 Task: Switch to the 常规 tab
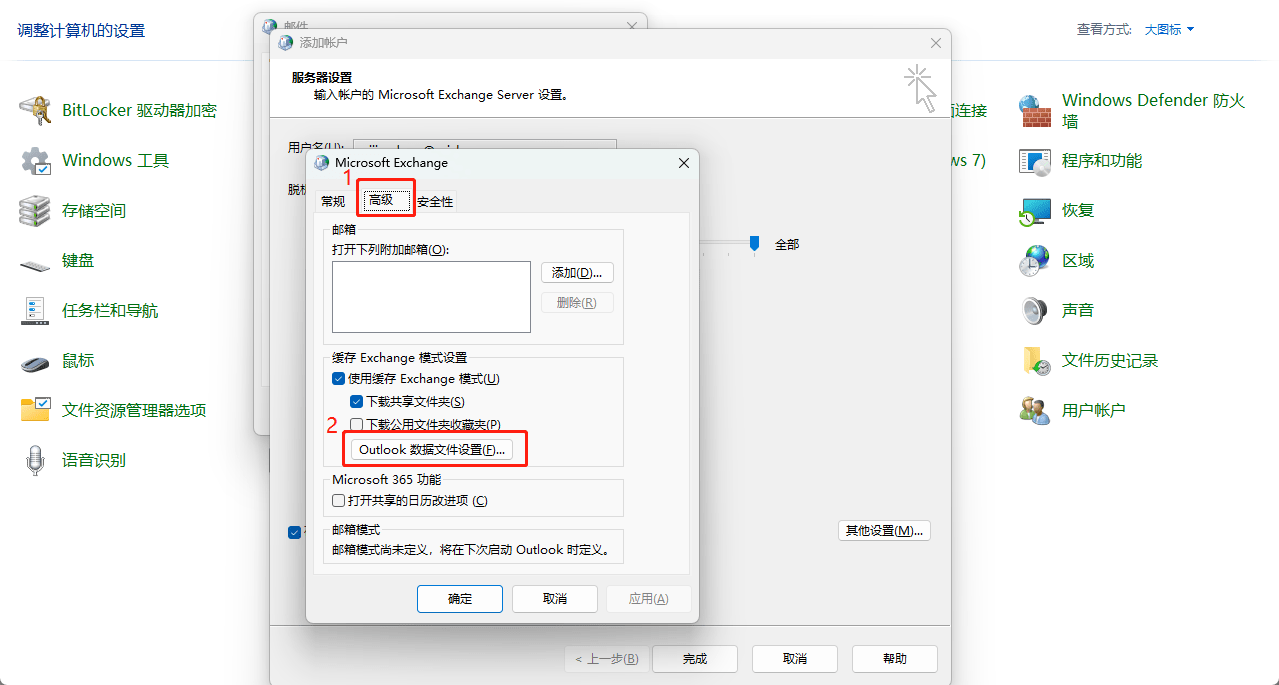[x=333, y=201]
